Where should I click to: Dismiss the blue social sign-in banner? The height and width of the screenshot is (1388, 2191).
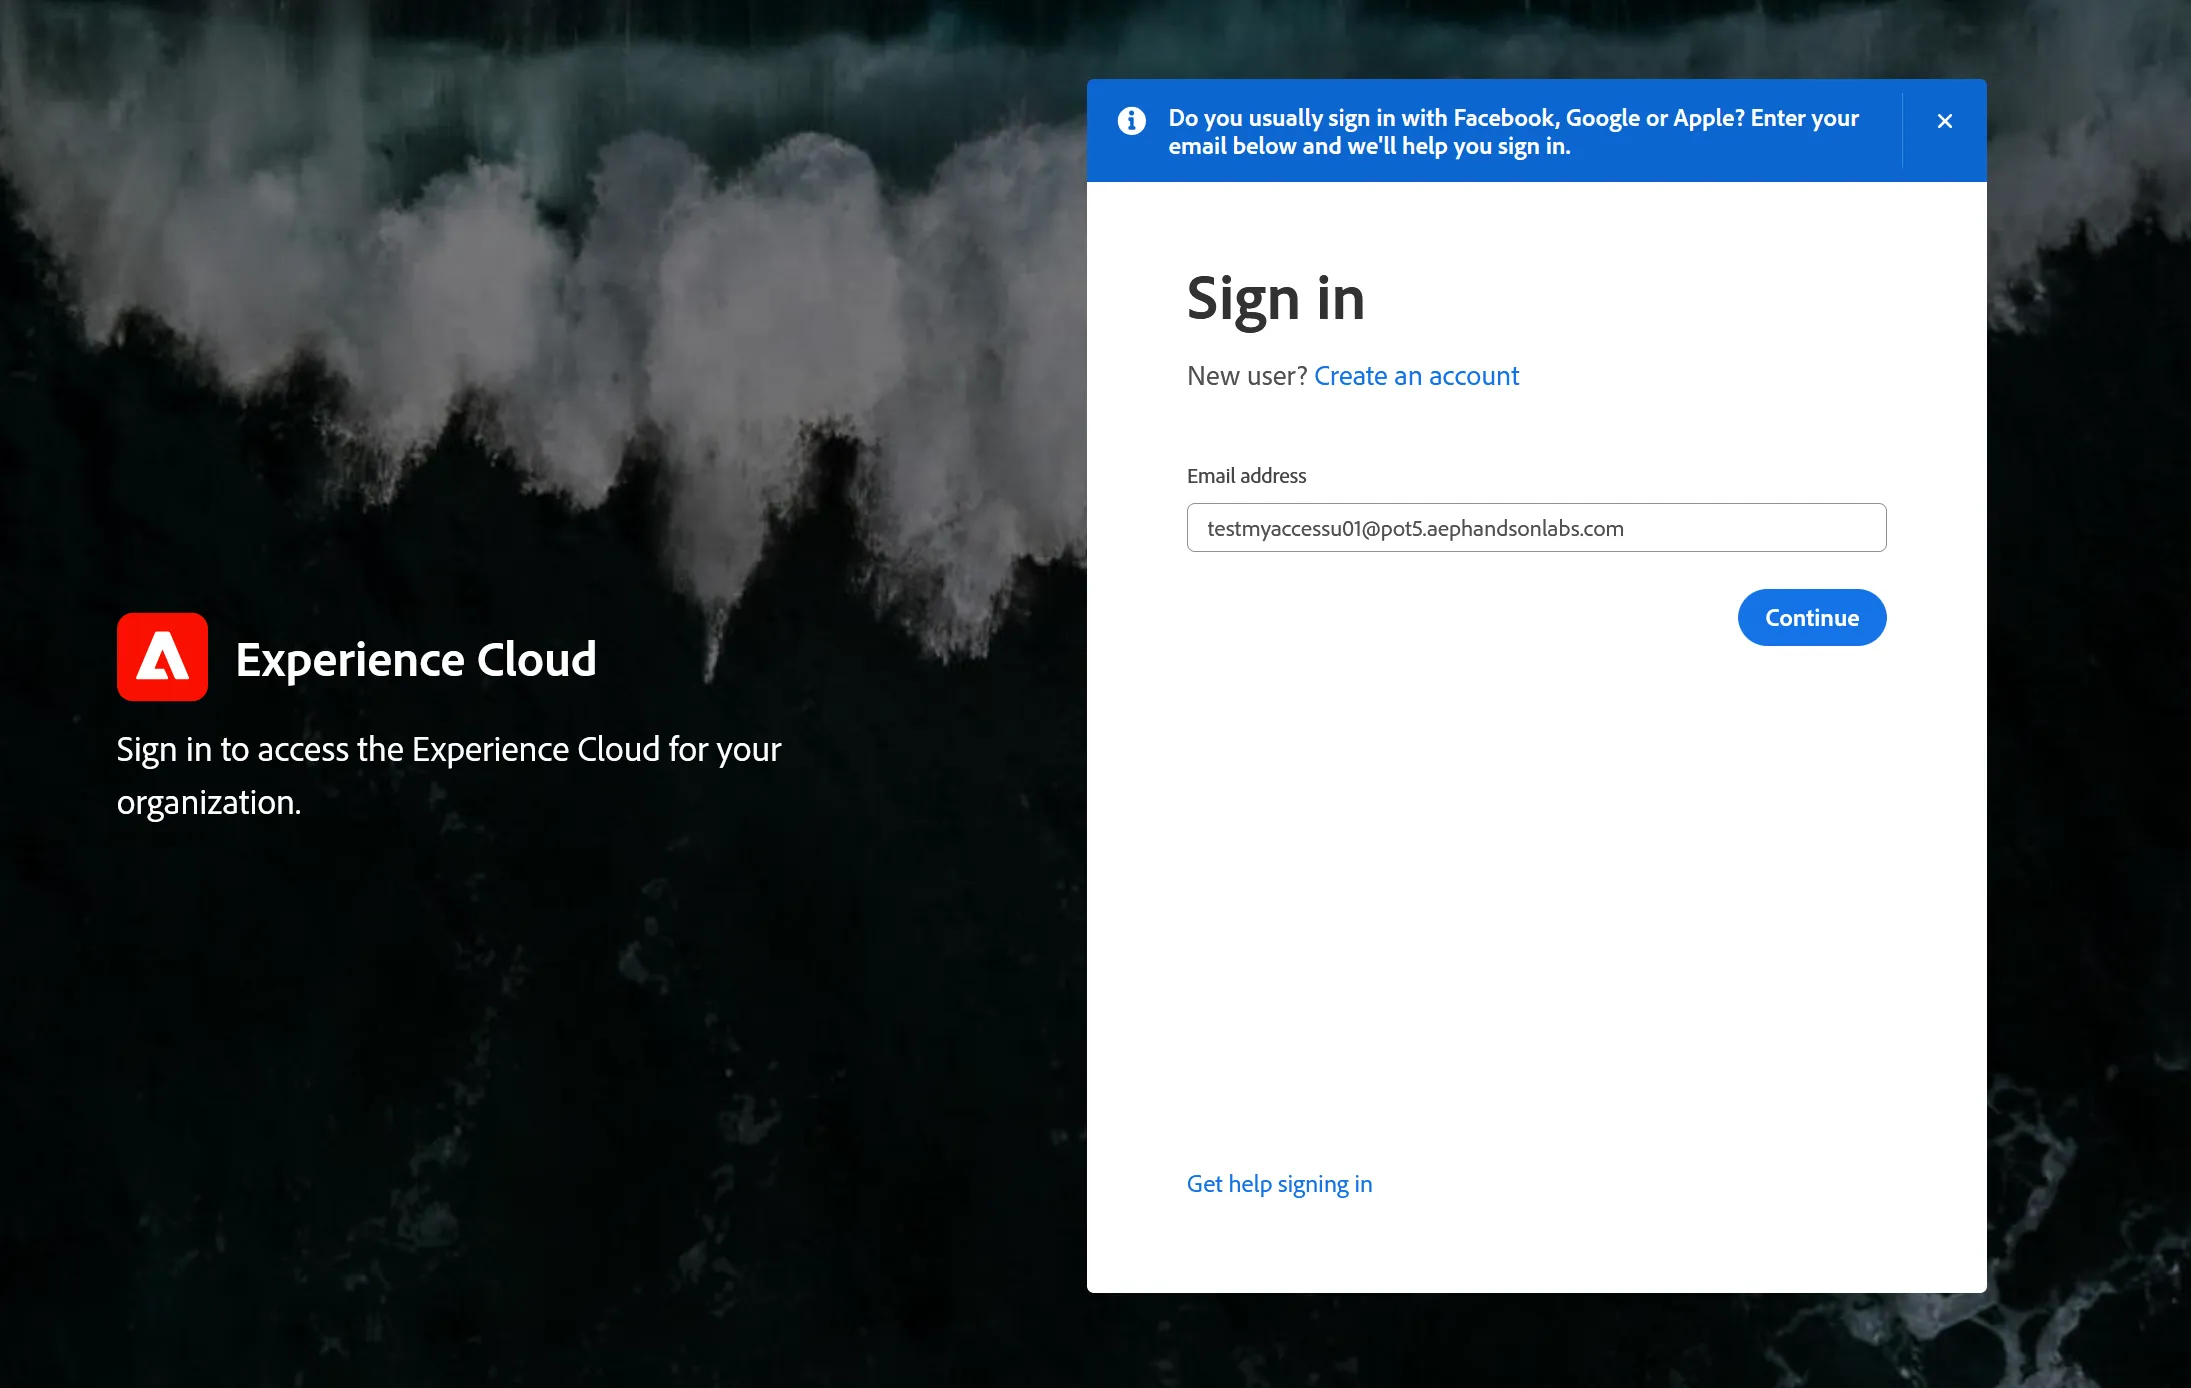pos(1944,121)
